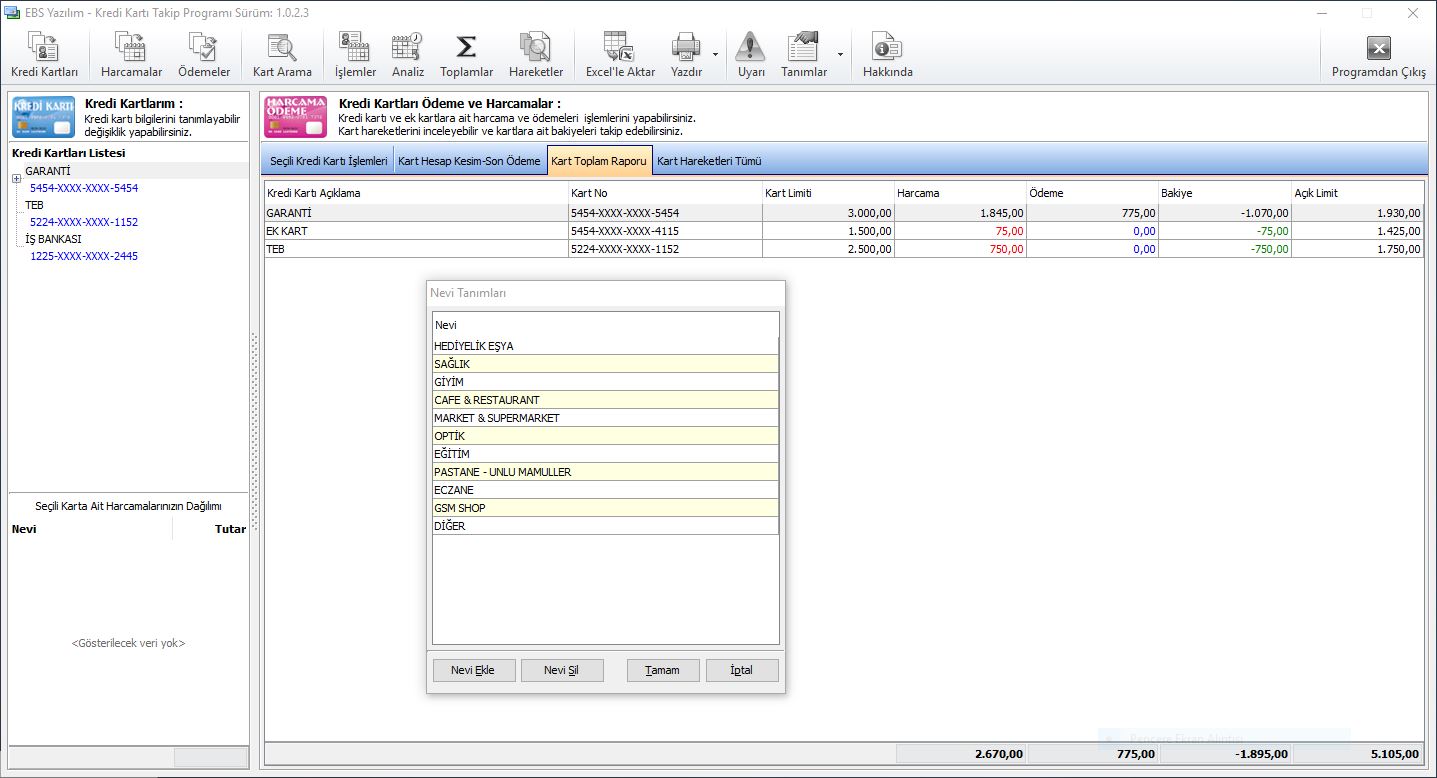This screenshot has width=1437, height=778.
Task: Select İŞ BANKASI in card list
Action: point(54,239)
